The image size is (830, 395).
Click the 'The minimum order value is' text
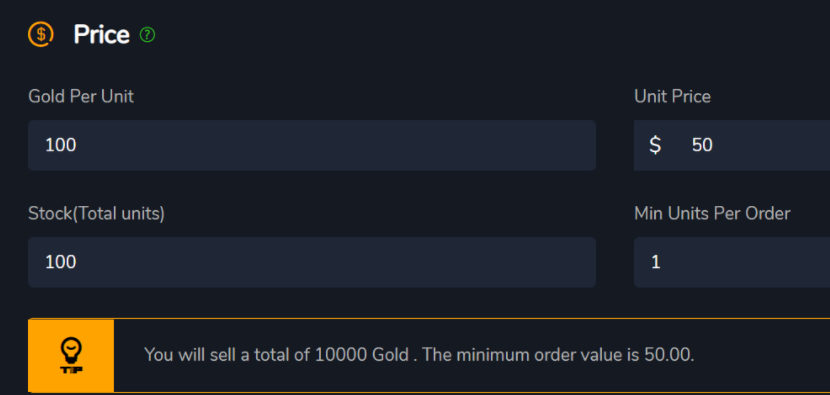pyautogui.click(x=531, y=355)
